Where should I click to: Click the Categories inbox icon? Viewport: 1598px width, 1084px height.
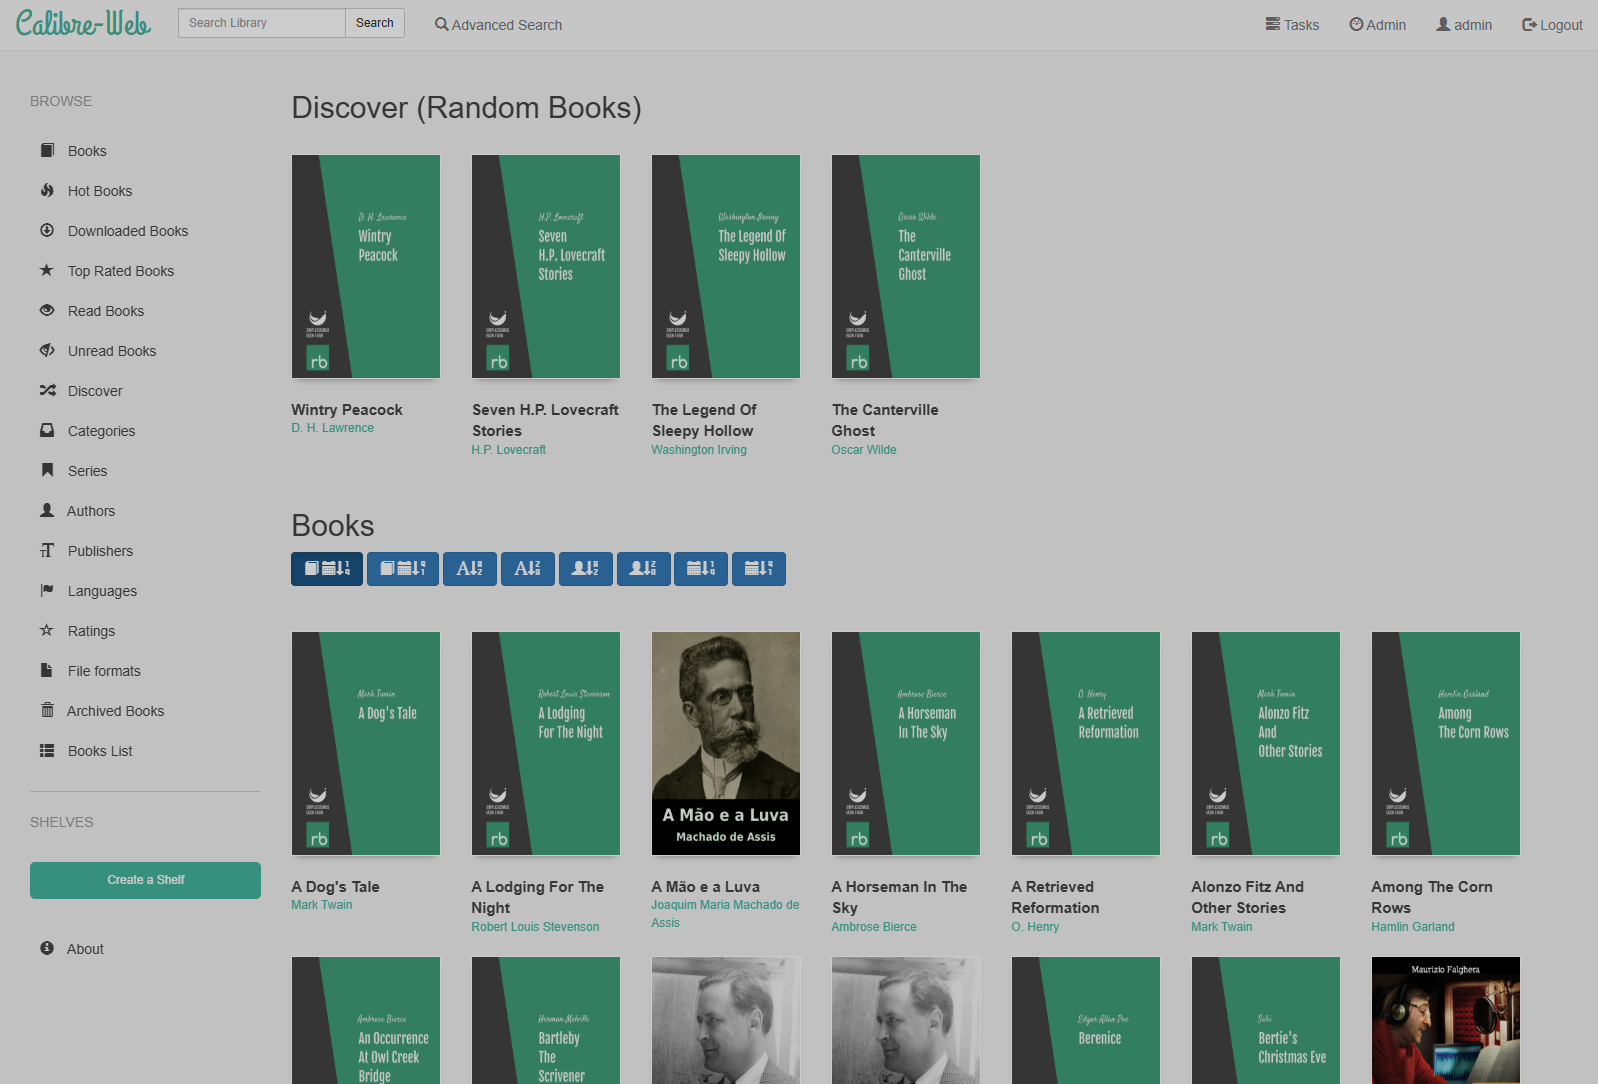[47, 430]
